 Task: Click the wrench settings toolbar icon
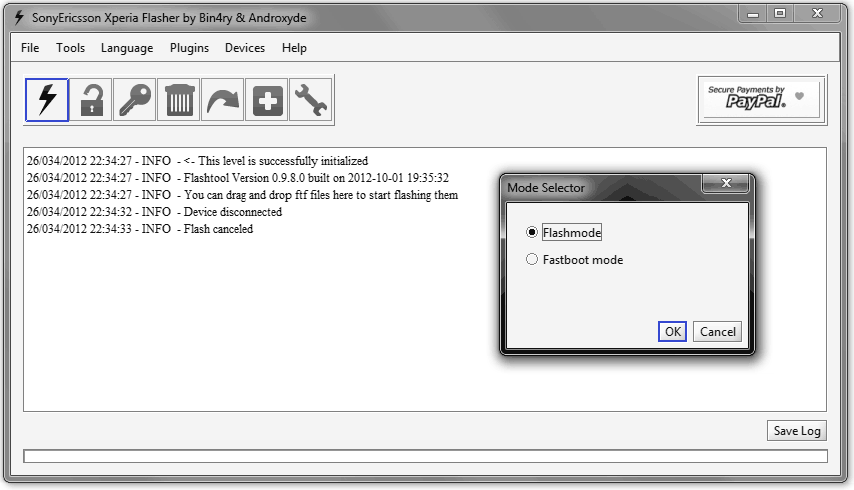[x=311, y=100]
